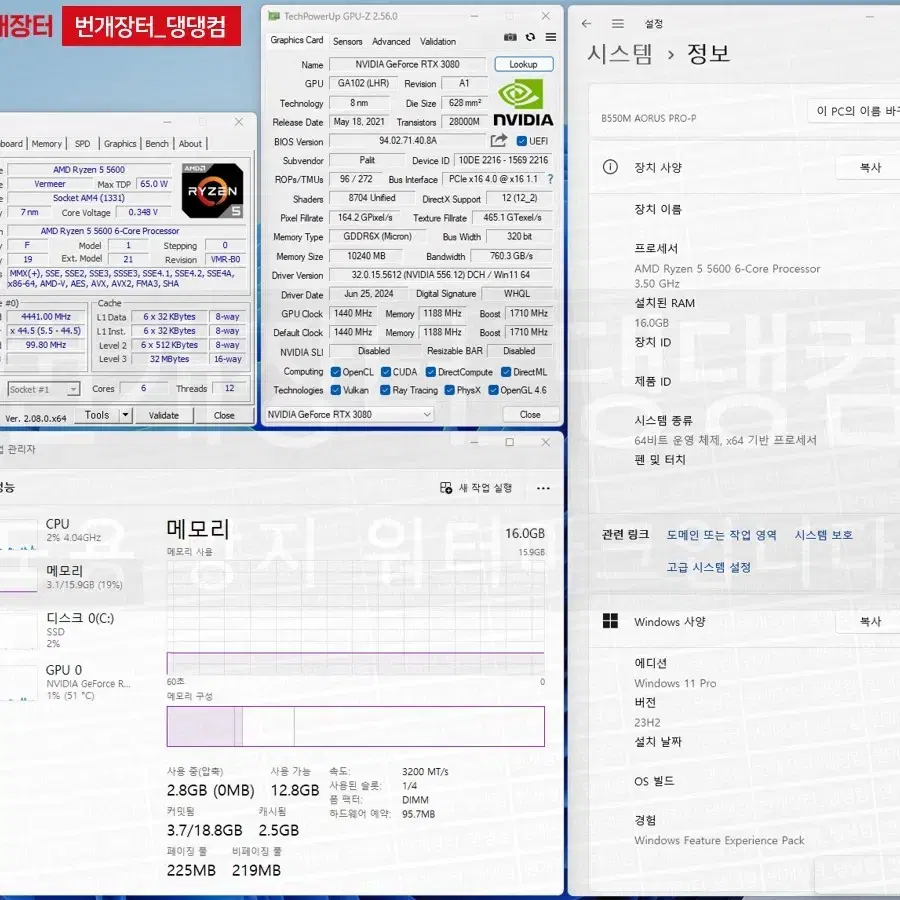Toggle the OpenCL checkbox

click(336, 372)
